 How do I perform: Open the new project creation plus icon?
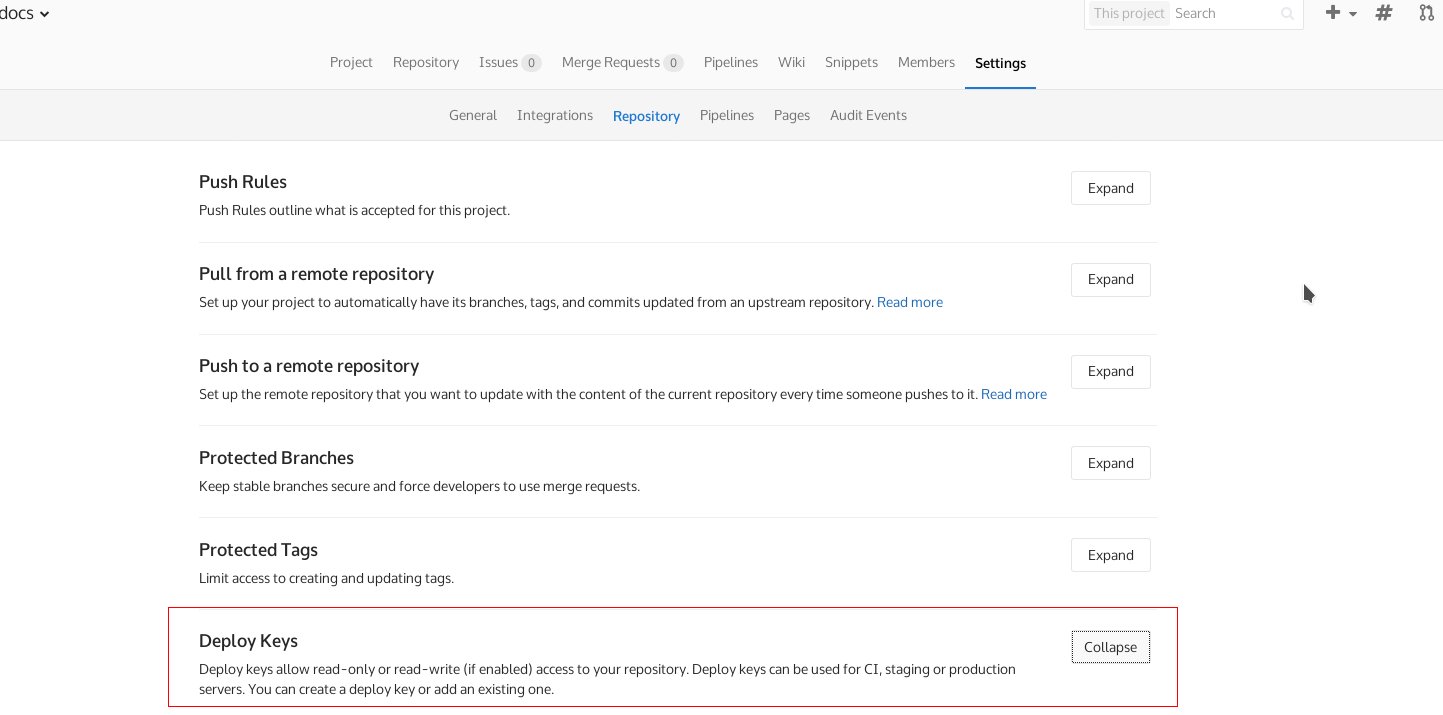1331,13
